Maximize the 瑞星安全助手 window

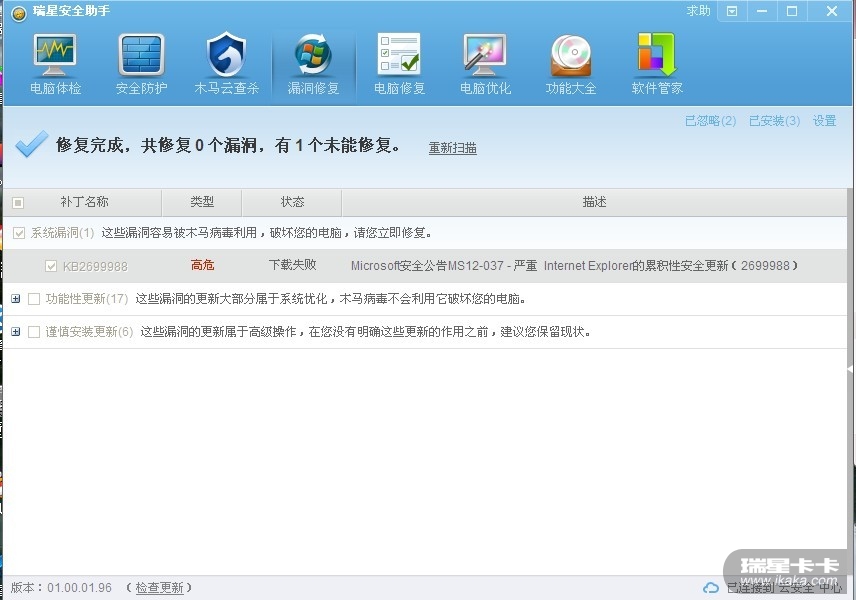pos(792,11)
